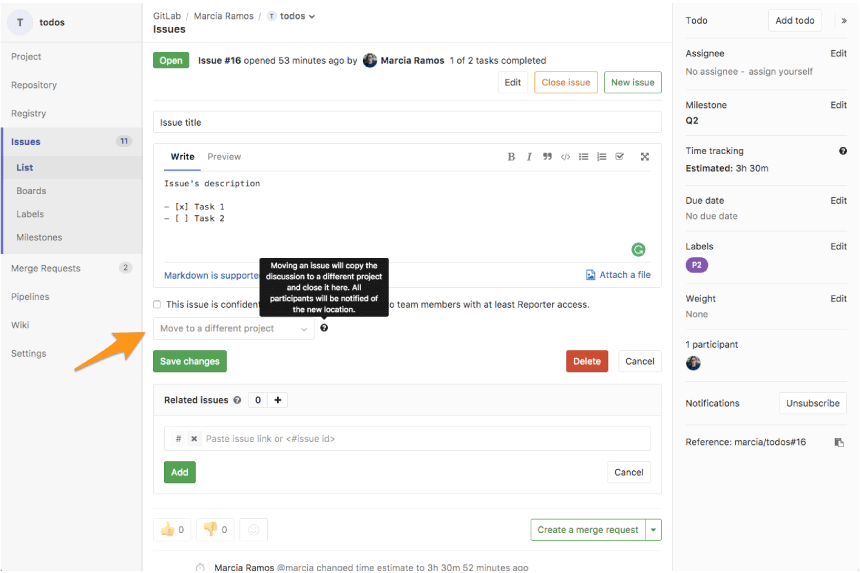Click Edit next to Due date
The height and width of the screenshot is (573, 860).
coord(838,201)
